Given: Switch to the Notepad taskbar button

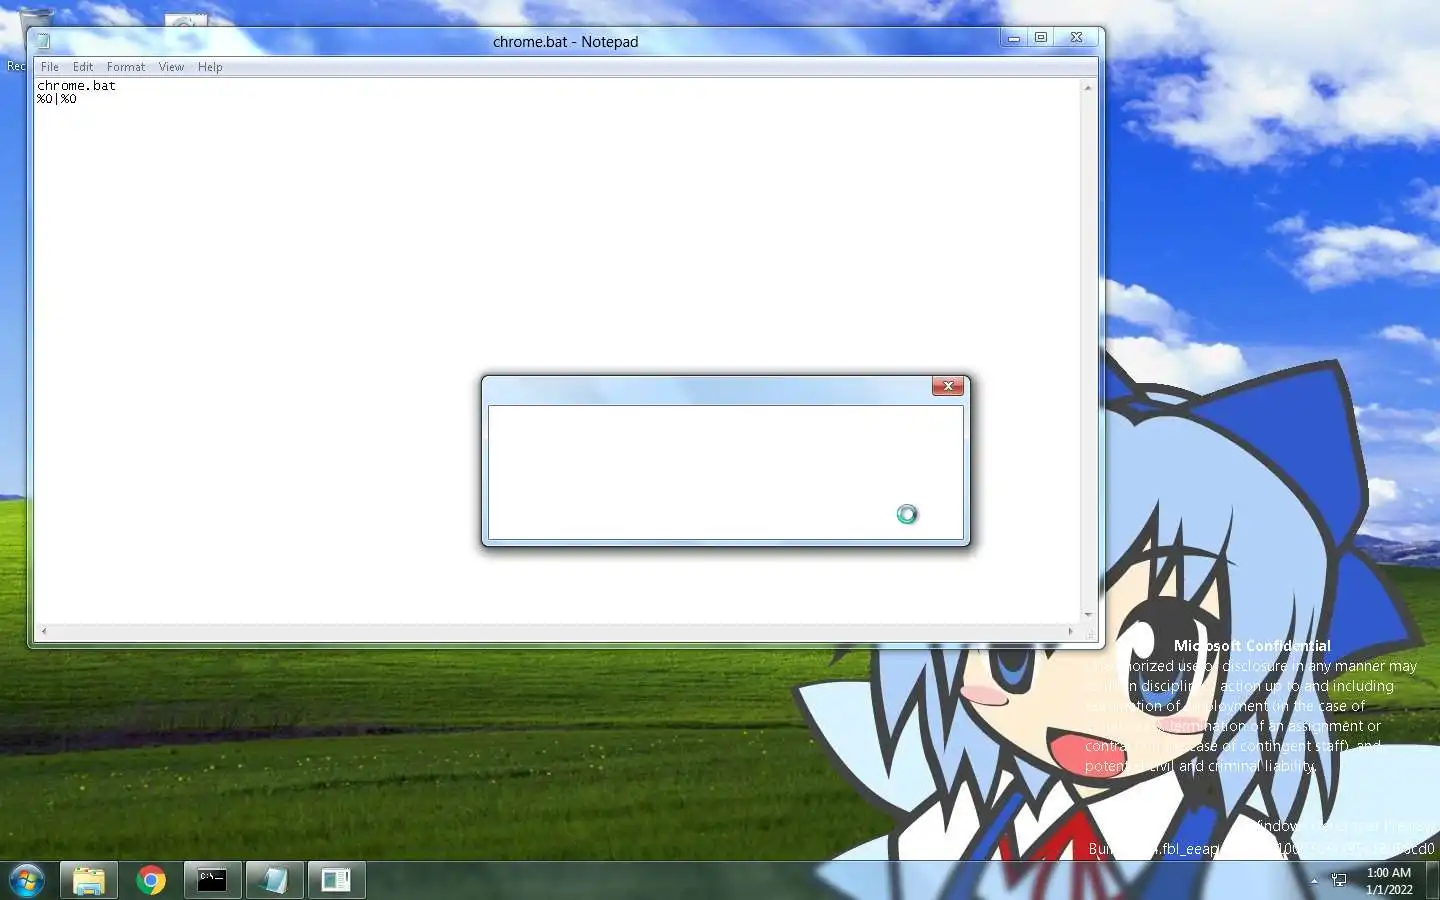Looking at the screenshot, I should click(x=274, y=880).
